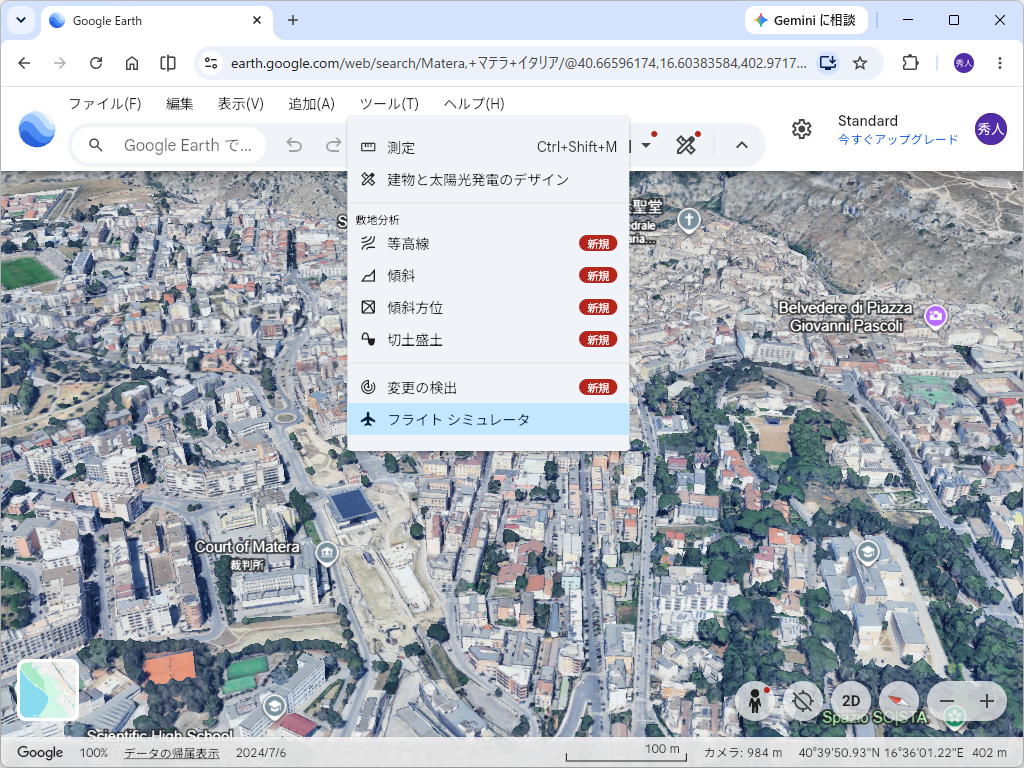Open the ファイル(F) menu
The height and width of the screenshot is (768, 1024).
pyautogui.click(x=104, y=103)
